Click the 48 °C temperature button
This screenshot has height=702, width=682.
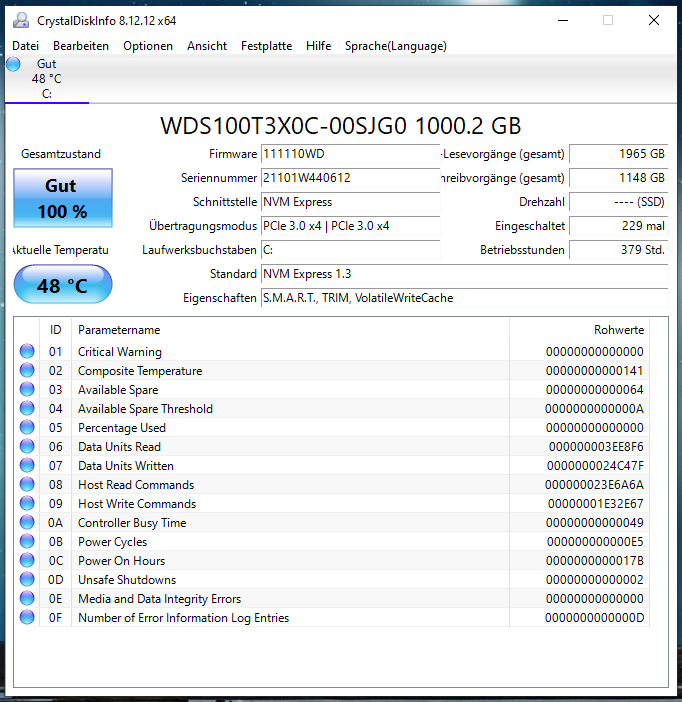click(63, 284)
